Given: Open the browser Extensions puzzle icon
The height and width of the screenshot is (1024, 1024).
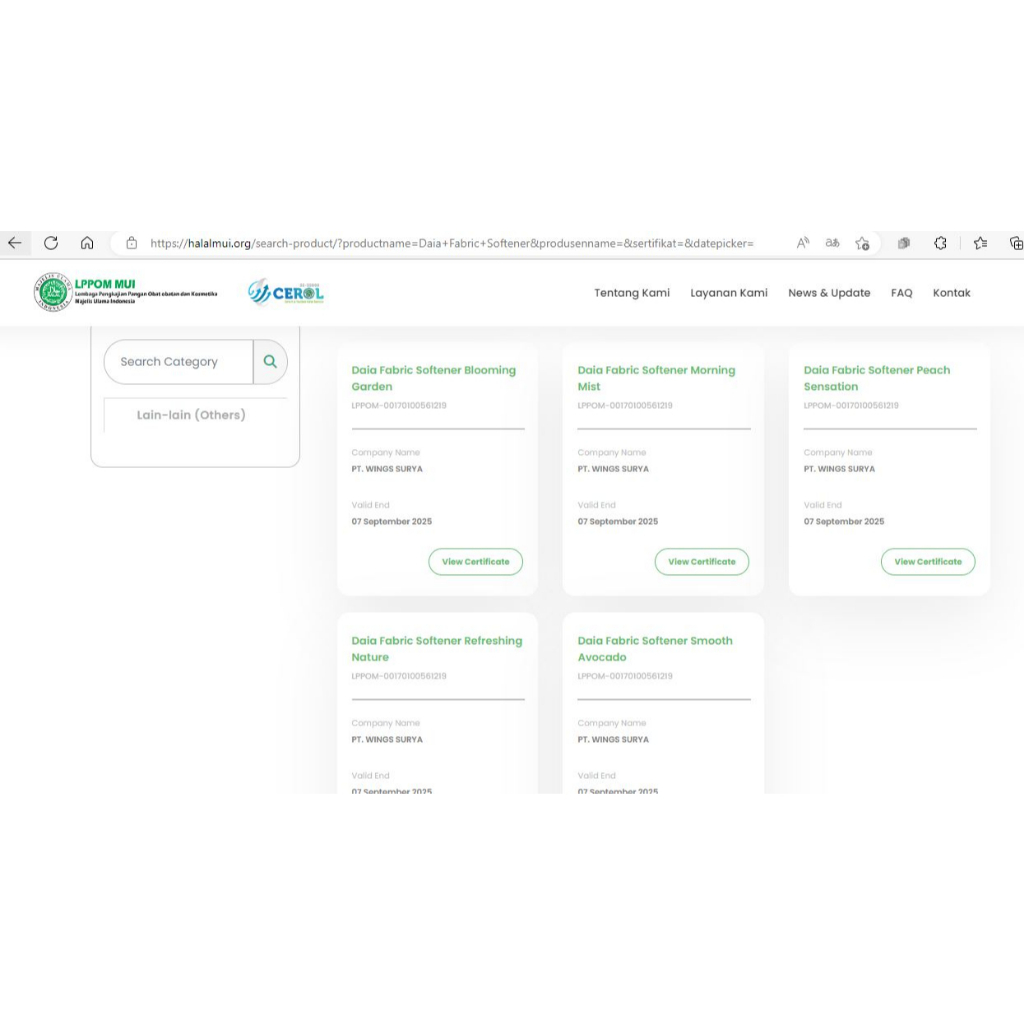Looking at the screenshot, I should point(940,243).
